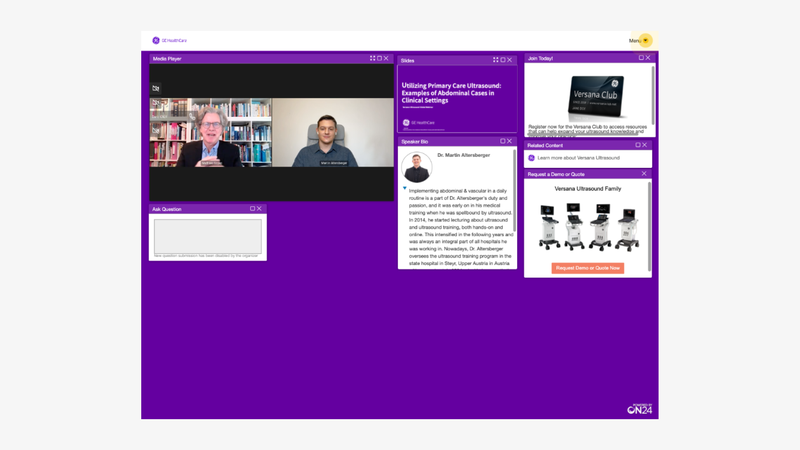Close the Ask Question panel

[259, 209]
